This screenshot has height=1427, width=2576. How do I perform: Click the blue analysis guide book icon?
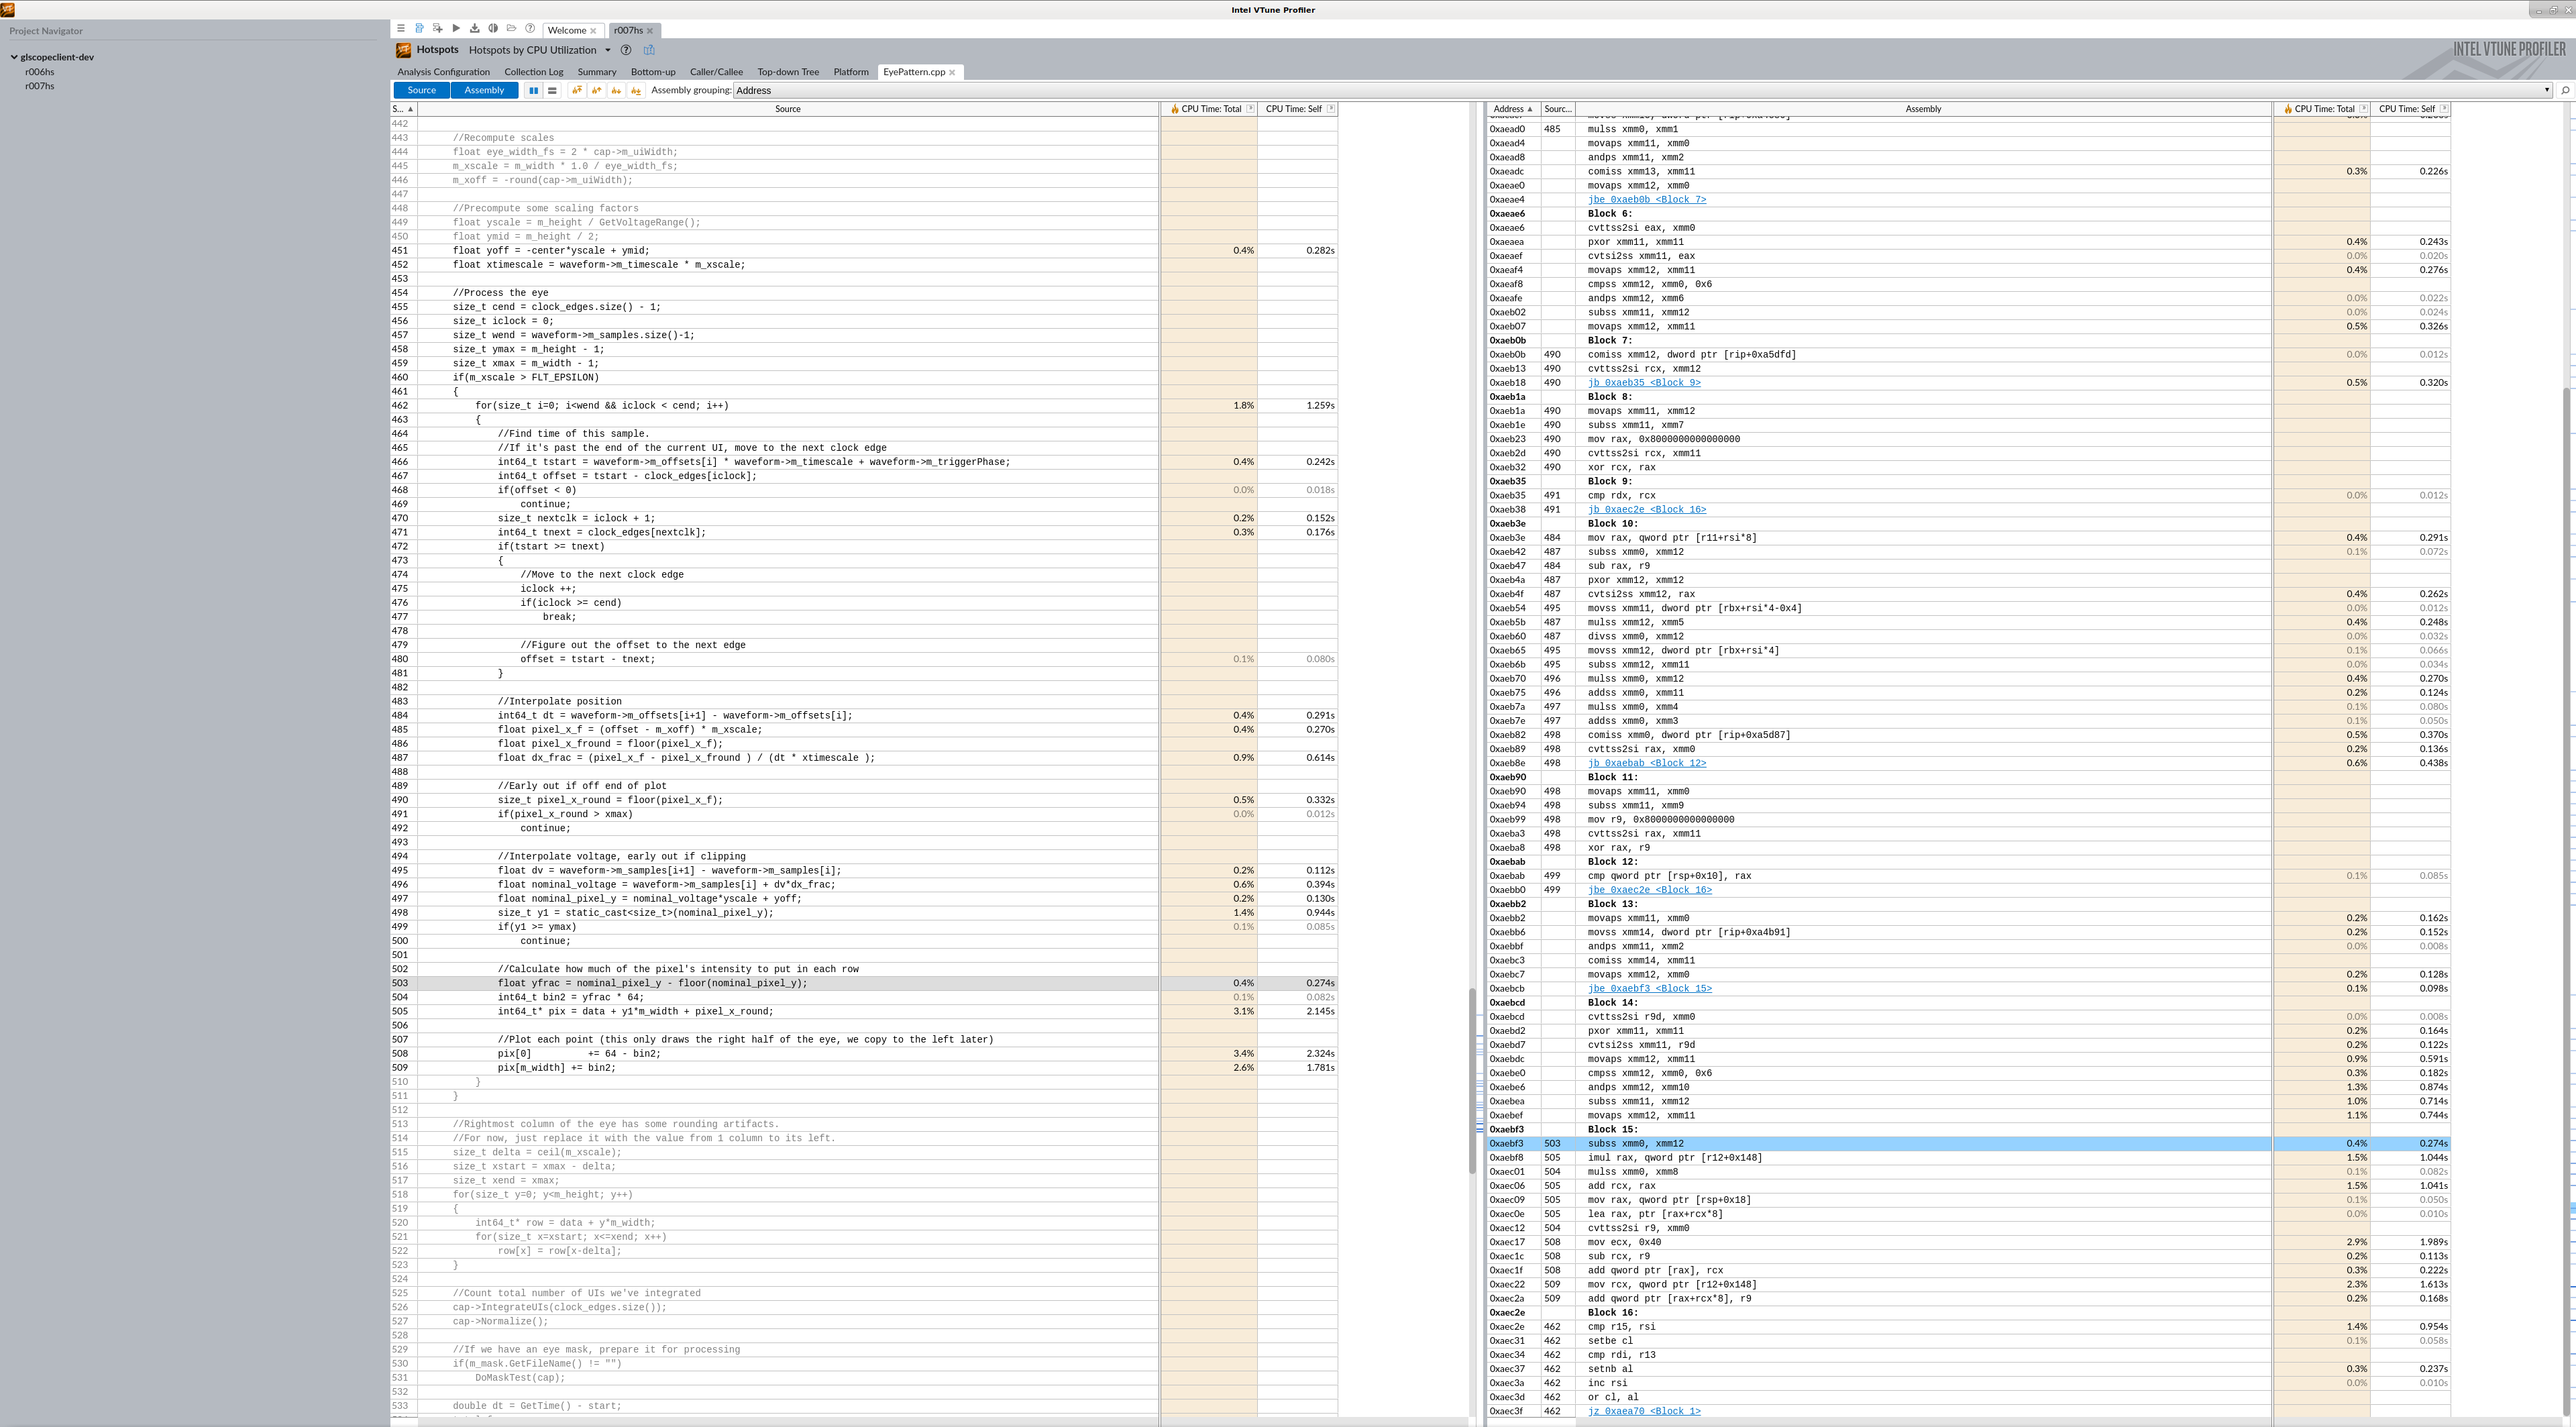[649, 50]
